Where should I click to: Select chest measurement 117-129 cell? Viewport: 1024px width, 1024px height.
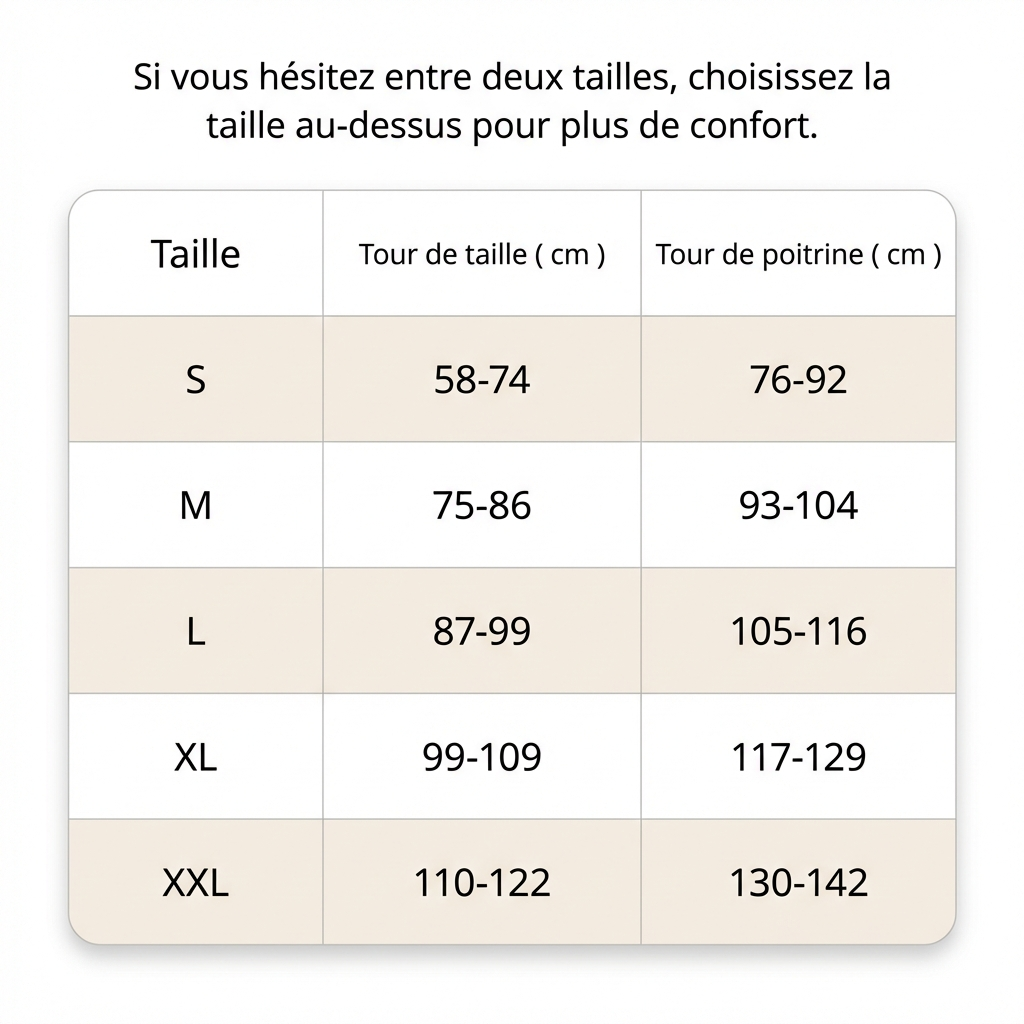click(798, 757)
